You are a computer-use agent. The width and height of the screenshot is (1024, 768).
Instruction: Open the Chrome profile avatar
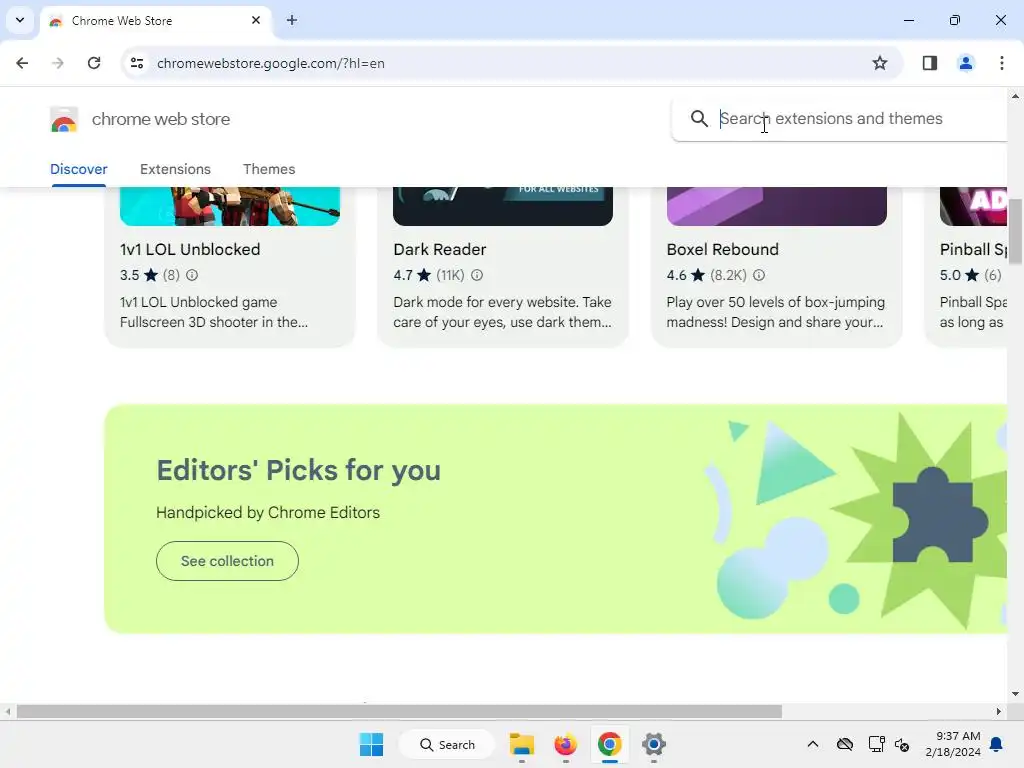[x=966, y=63]
